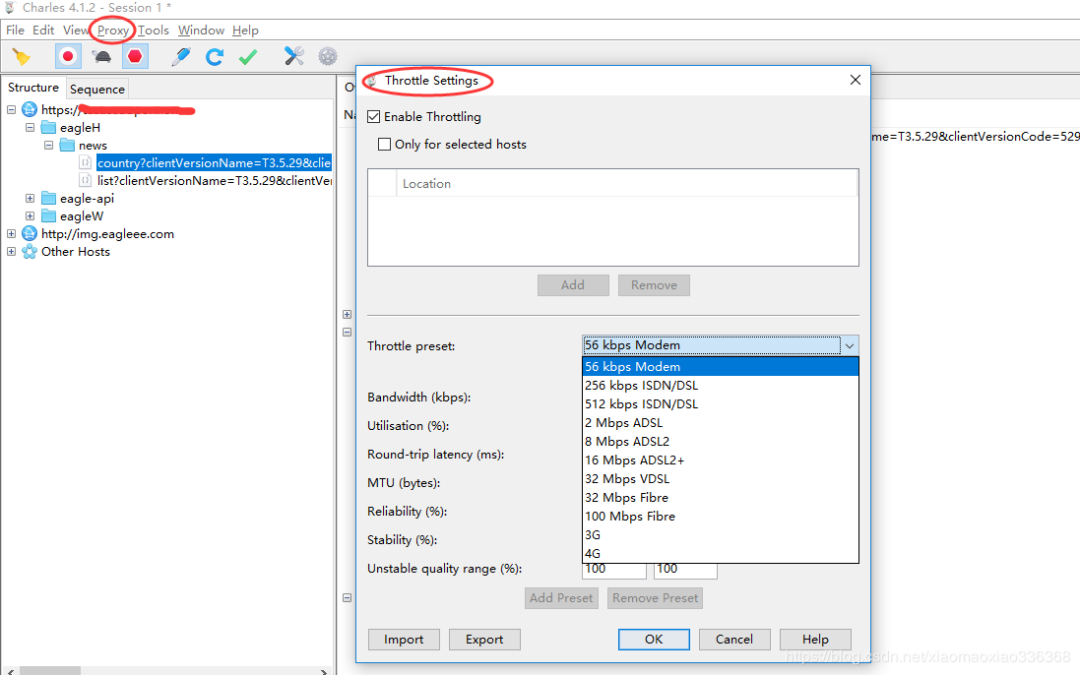
Task: Click the news folder icon
Action: tap(67, 145)
